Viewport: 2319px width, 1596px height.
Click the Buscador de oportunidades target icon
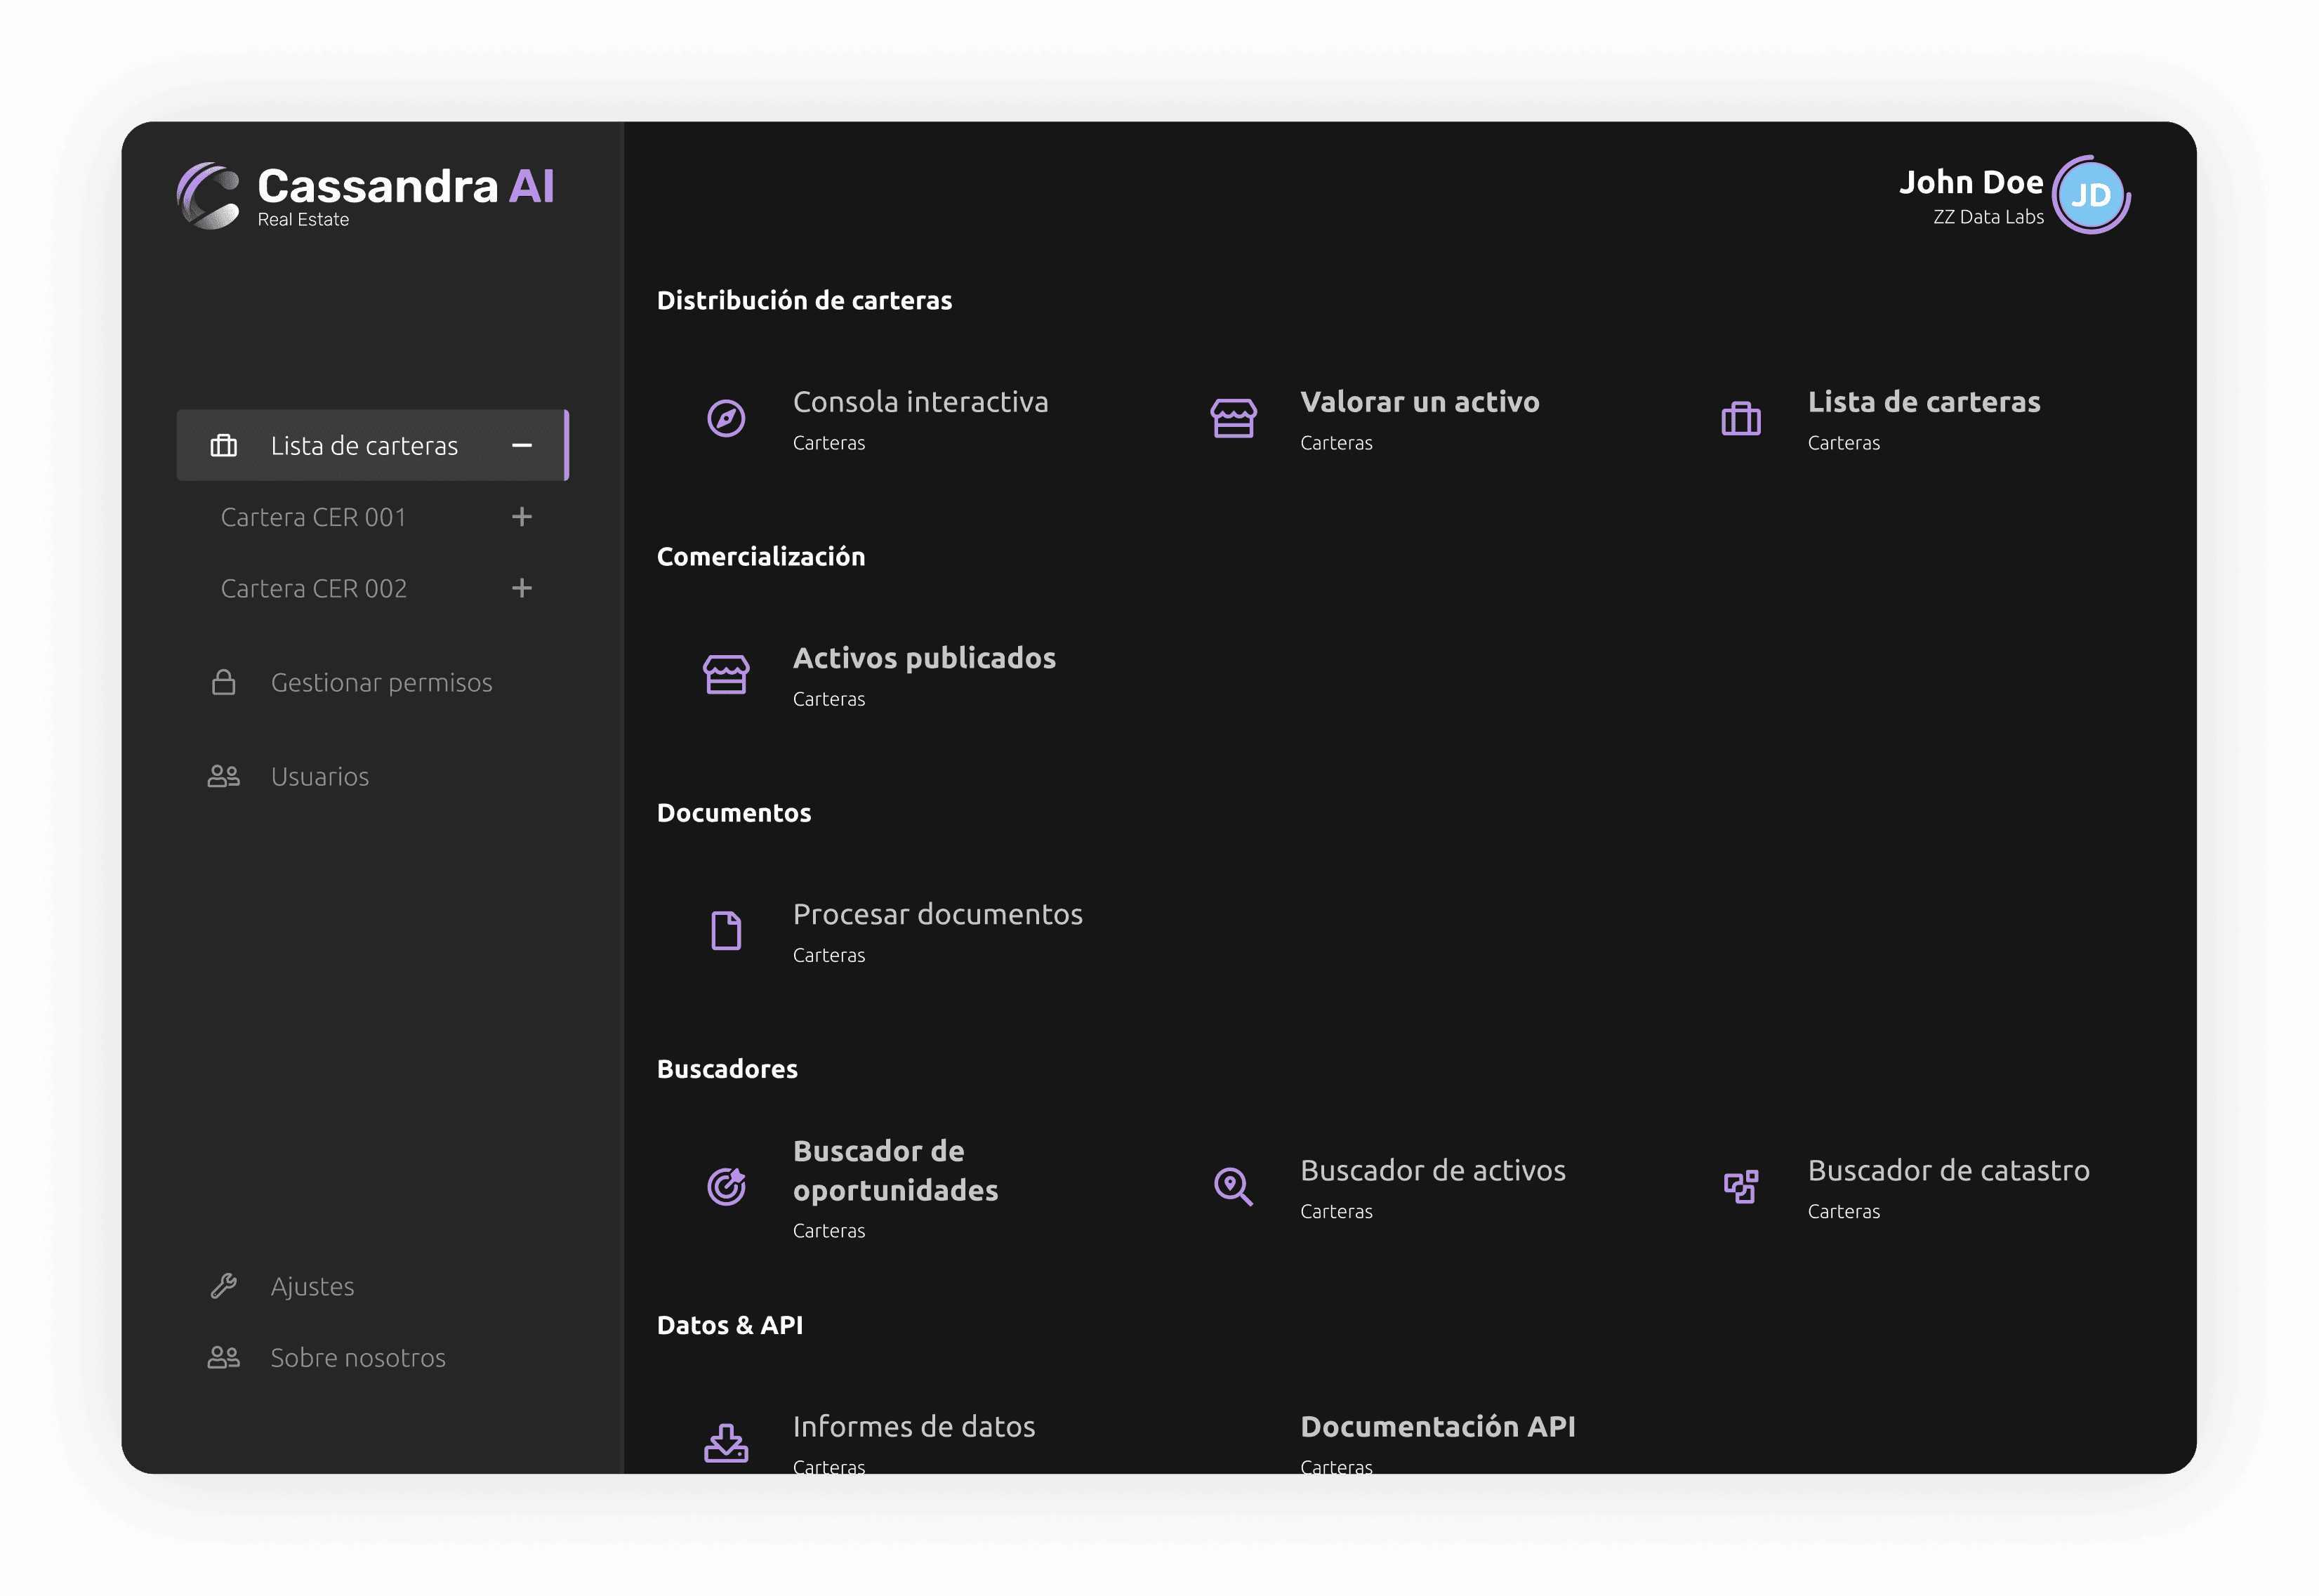pos(726,1186)
